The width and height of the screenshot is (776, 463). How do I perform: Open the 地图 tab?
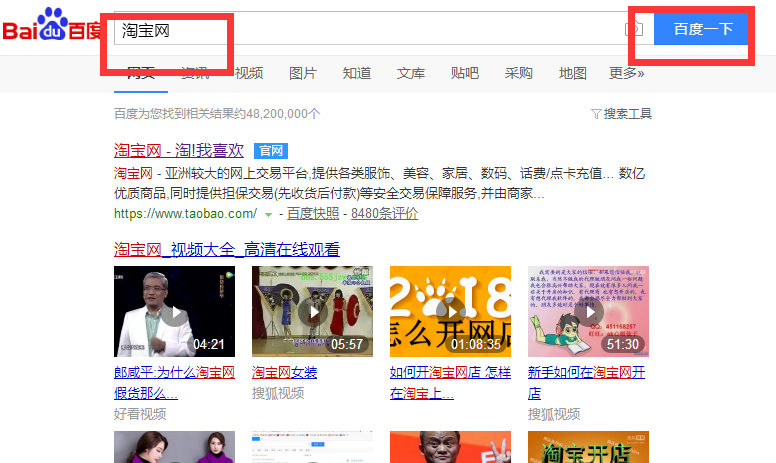point(573,73)
